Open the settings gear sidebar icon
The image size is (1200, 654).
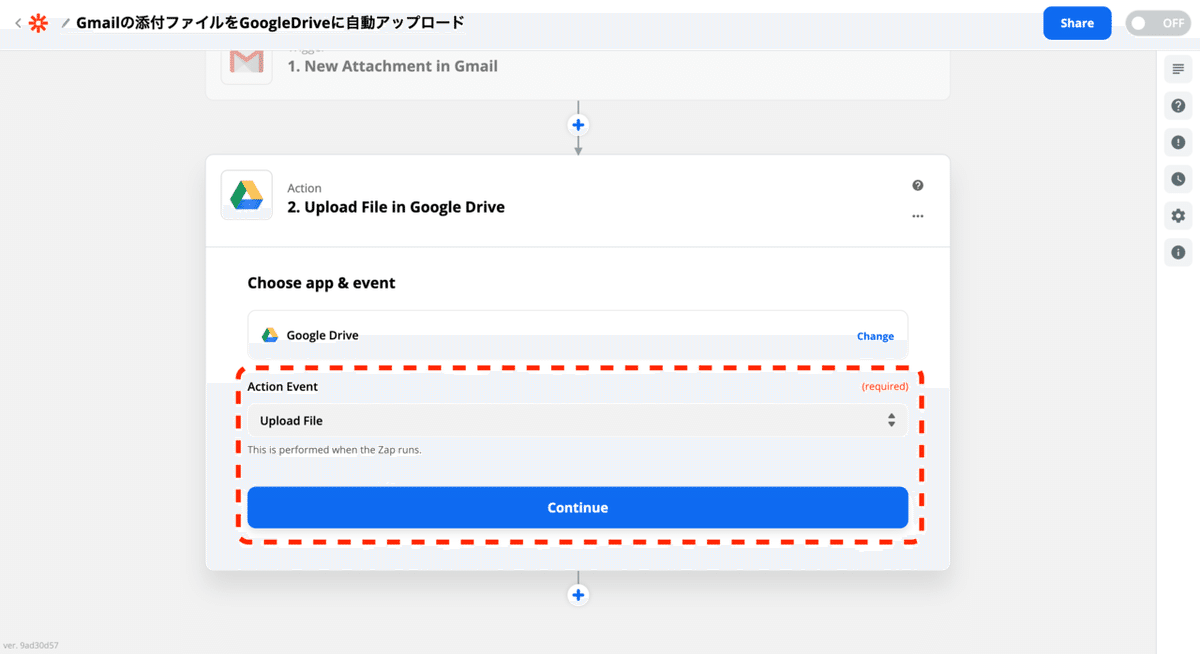[1178, 216]
